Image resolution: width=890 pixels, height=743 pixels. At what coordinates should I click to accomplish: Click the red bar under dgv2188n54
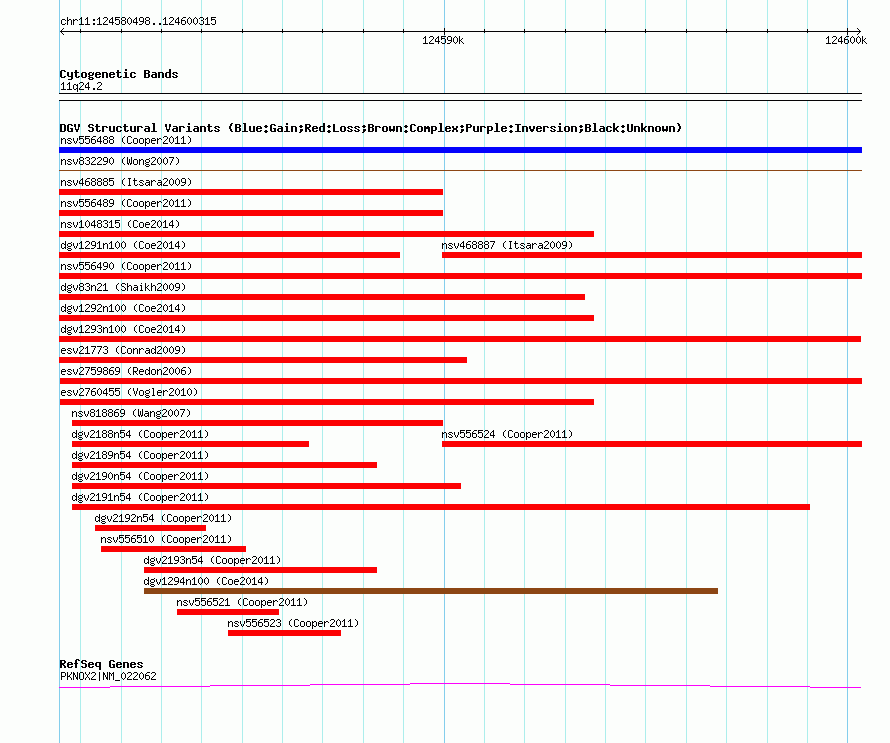(190, 444)
